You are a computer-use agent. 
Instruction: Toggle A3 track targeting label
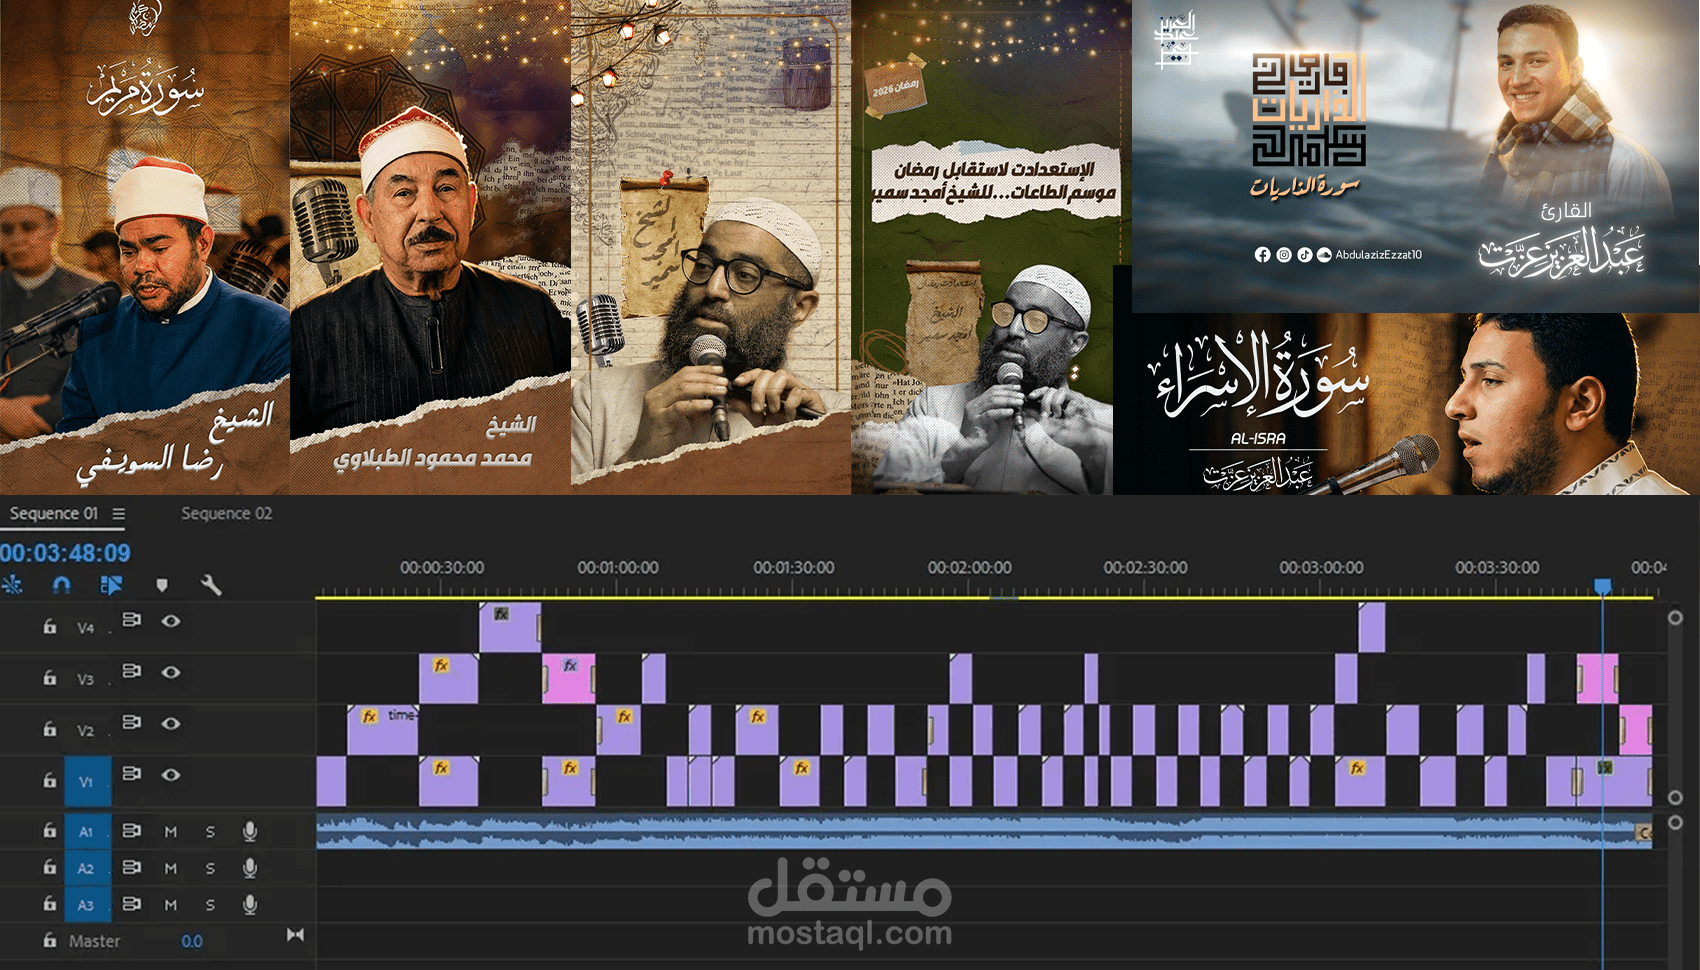[x=87, y=905]
